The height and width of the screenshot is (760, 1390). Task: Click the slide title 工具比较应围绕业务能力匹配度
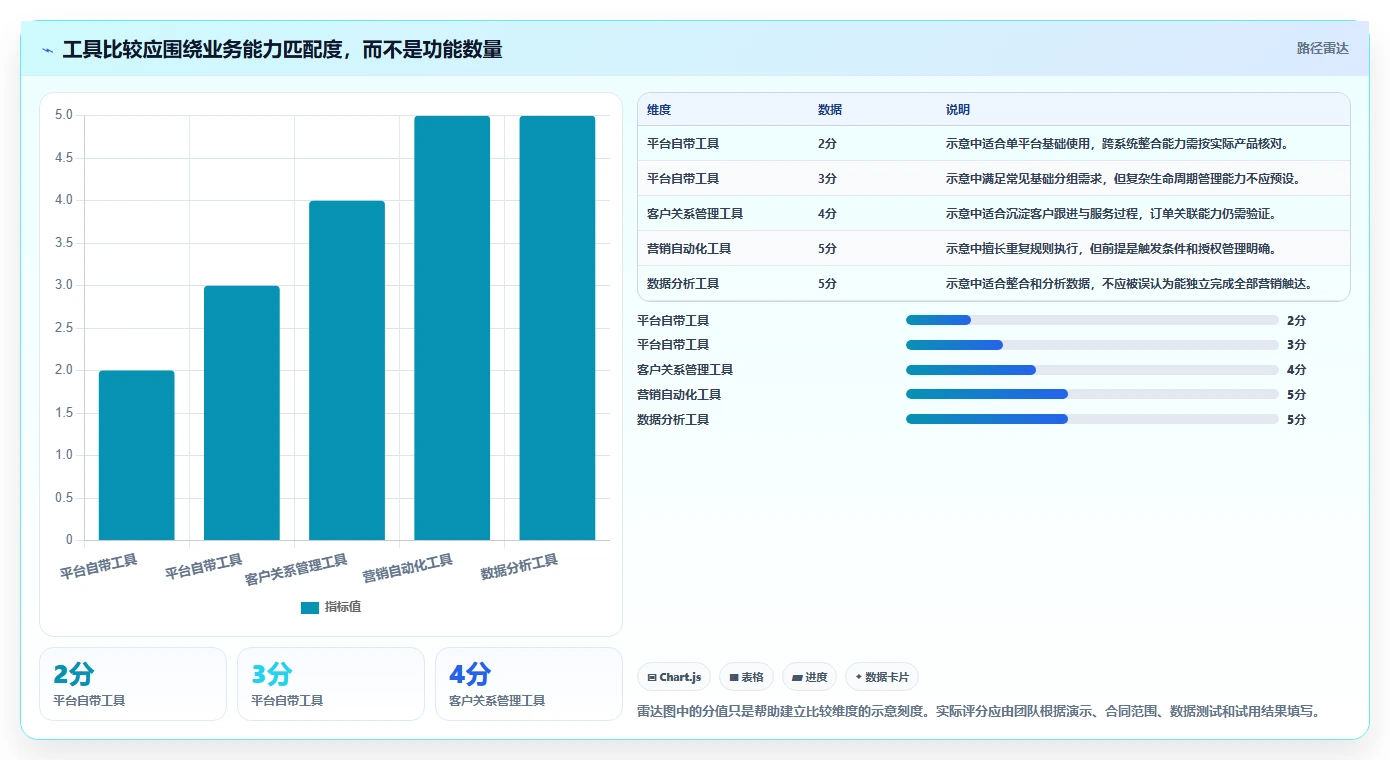282,49
